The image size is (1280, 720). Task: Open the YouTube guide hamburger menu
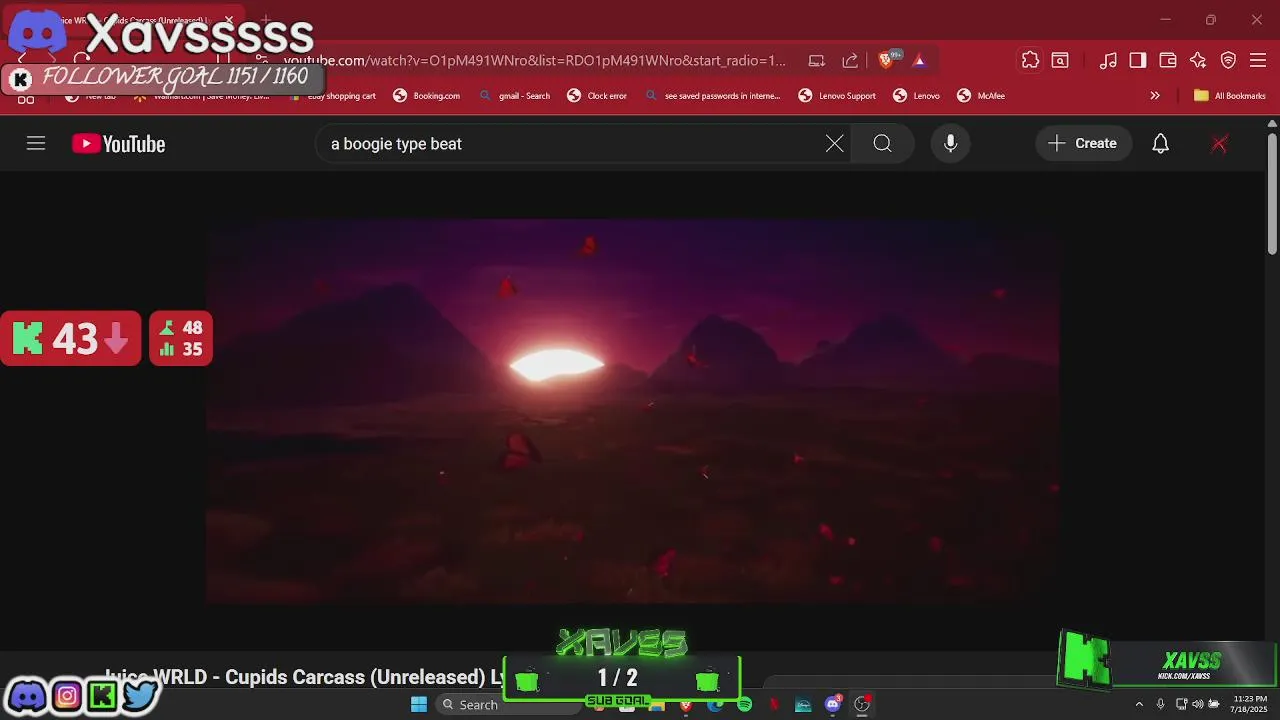(36, 143)
